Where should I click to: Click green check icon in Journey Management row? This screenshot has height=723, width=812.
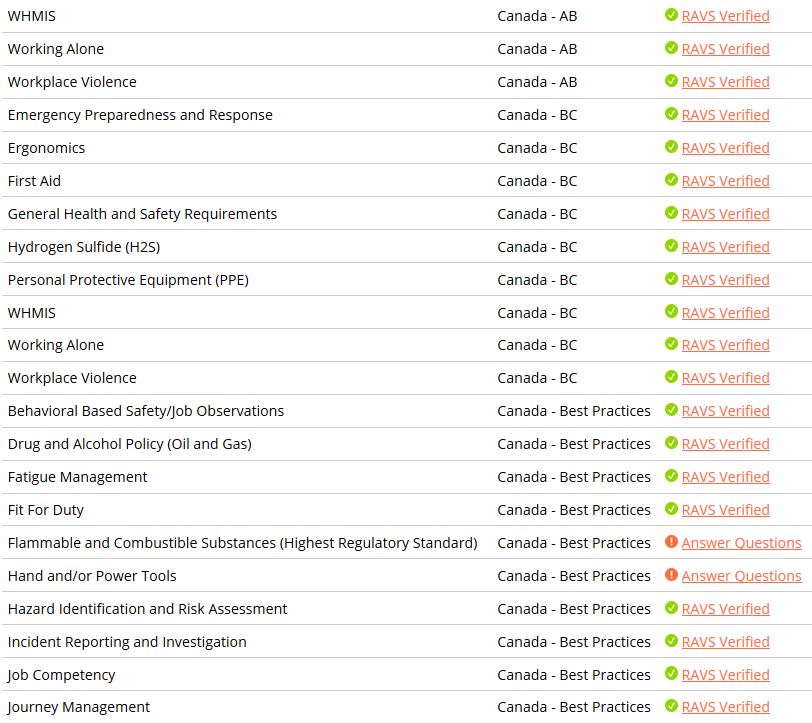pyautogui.click(x=671, y=707)
